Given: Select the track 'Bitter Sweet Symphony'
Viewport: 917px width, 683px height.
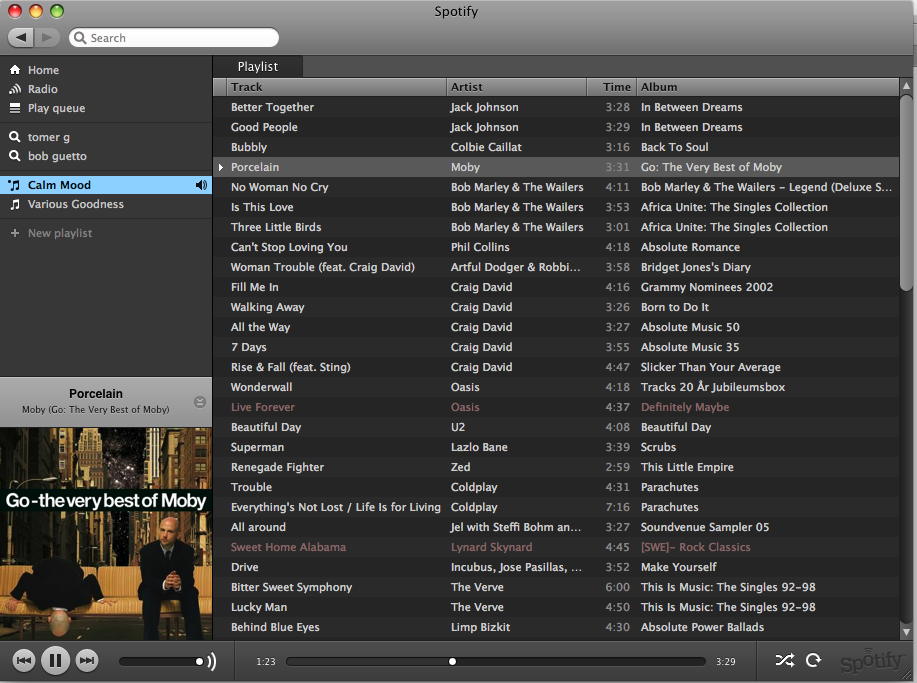Looking at the screenshot, I should click(291, 587).
